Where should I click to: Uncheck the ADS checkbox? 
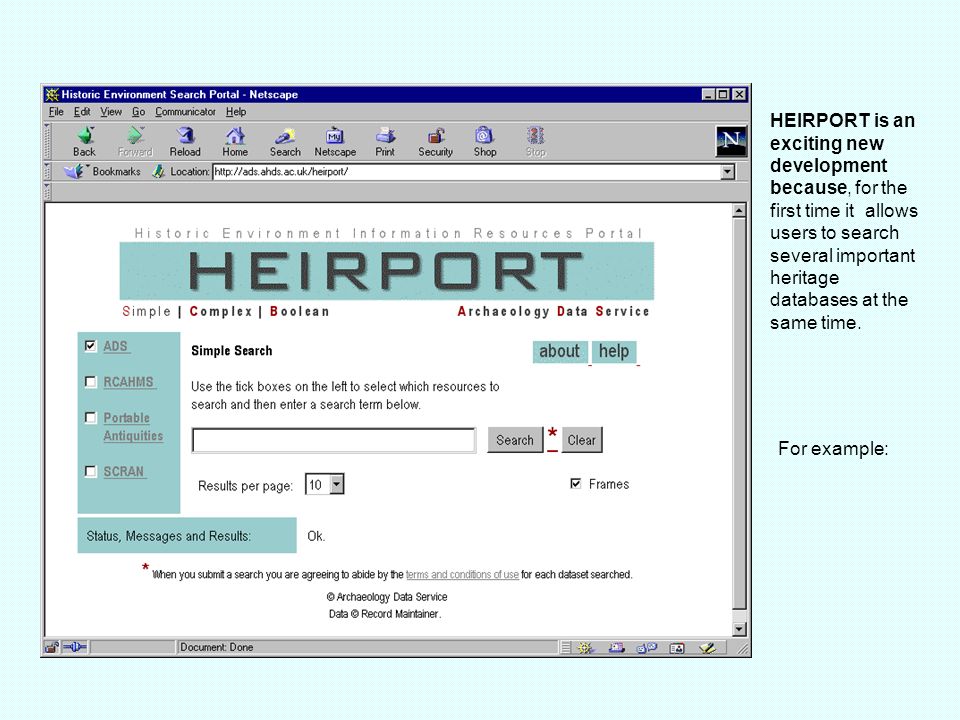pos(91,346)
